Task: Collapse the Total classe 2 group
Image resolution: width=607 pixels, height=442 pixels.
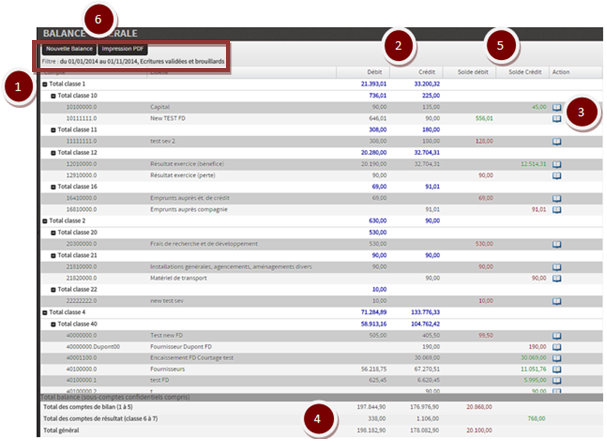Action: (41, 220)
